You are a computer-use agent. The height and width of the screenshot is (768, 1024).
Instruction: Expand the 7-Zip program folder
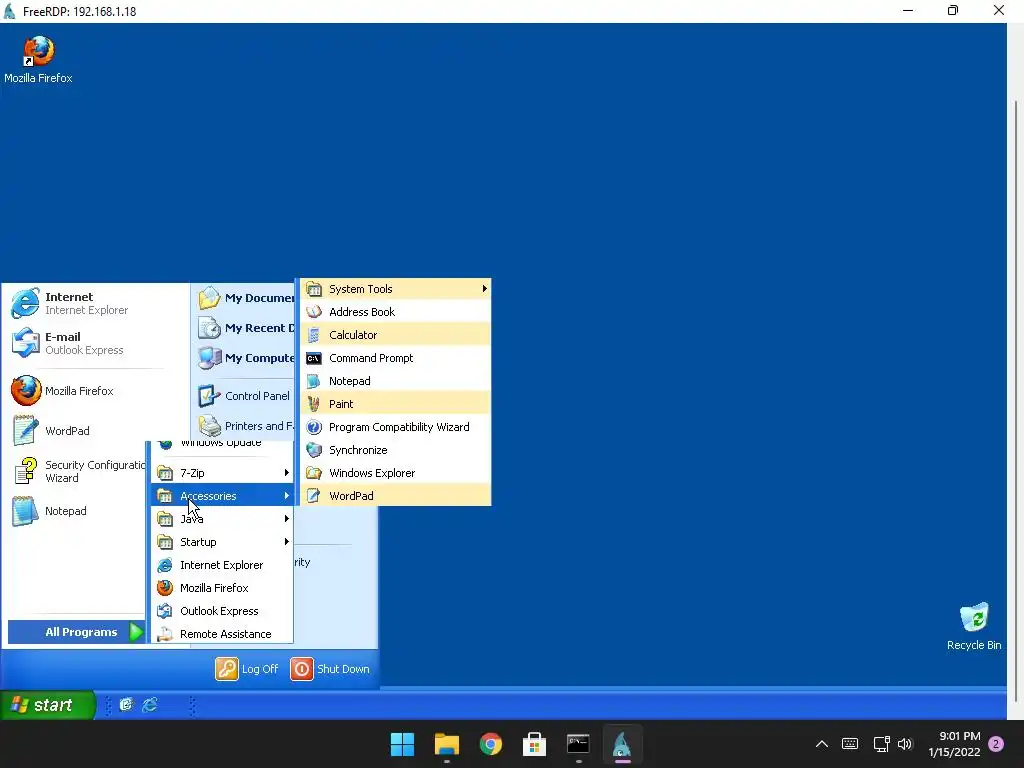tap(223, 473)
